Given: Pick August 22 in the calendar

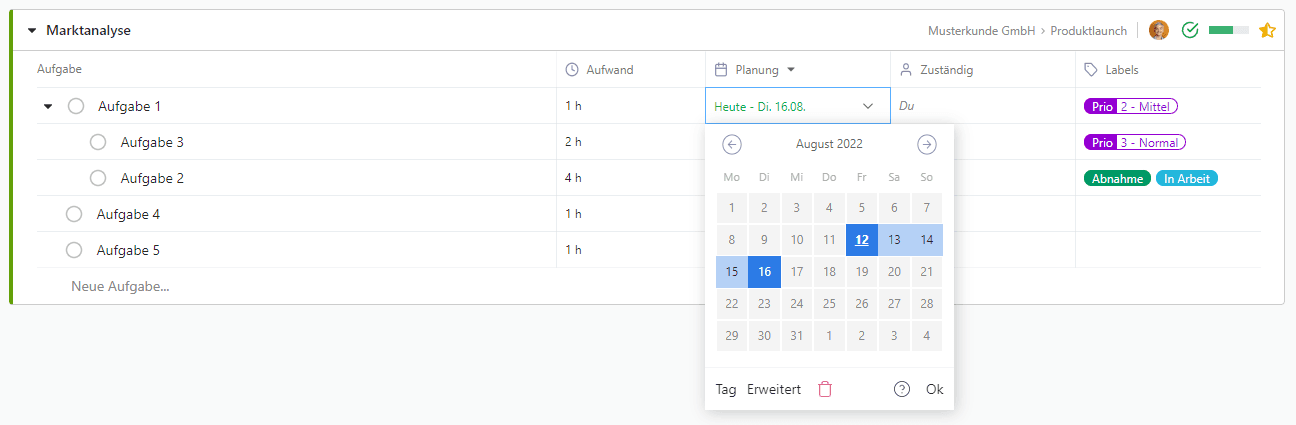Looking at the screenshot, I should pyautogui.click(x=732, y=304).
